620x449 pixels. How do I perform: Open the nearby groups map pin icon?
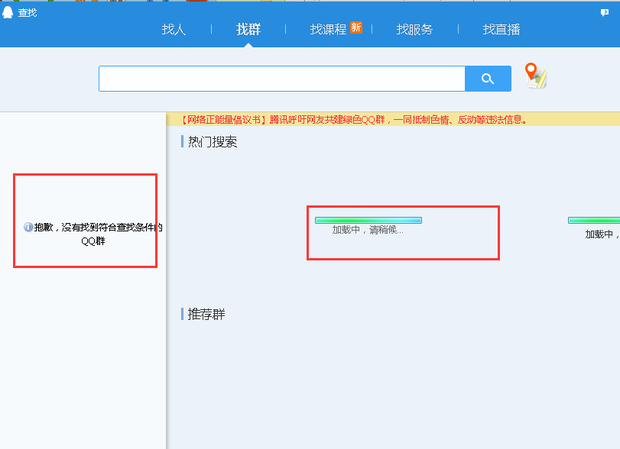point(536,75)
